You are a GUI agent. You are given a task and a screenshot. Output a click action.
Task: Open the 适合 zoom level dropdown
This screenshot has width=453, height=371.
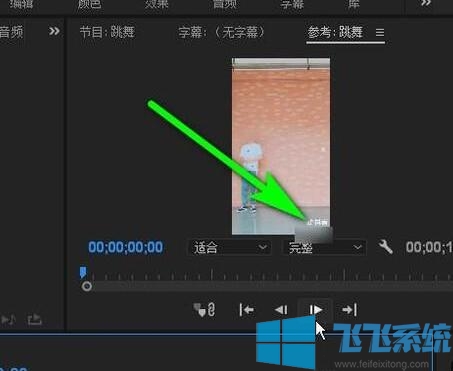(x=230, y=248)
